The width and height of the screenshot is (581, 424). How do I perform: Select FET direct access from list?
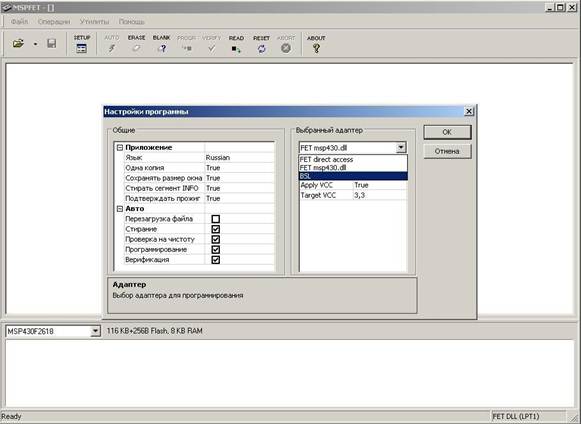(353, 159)
